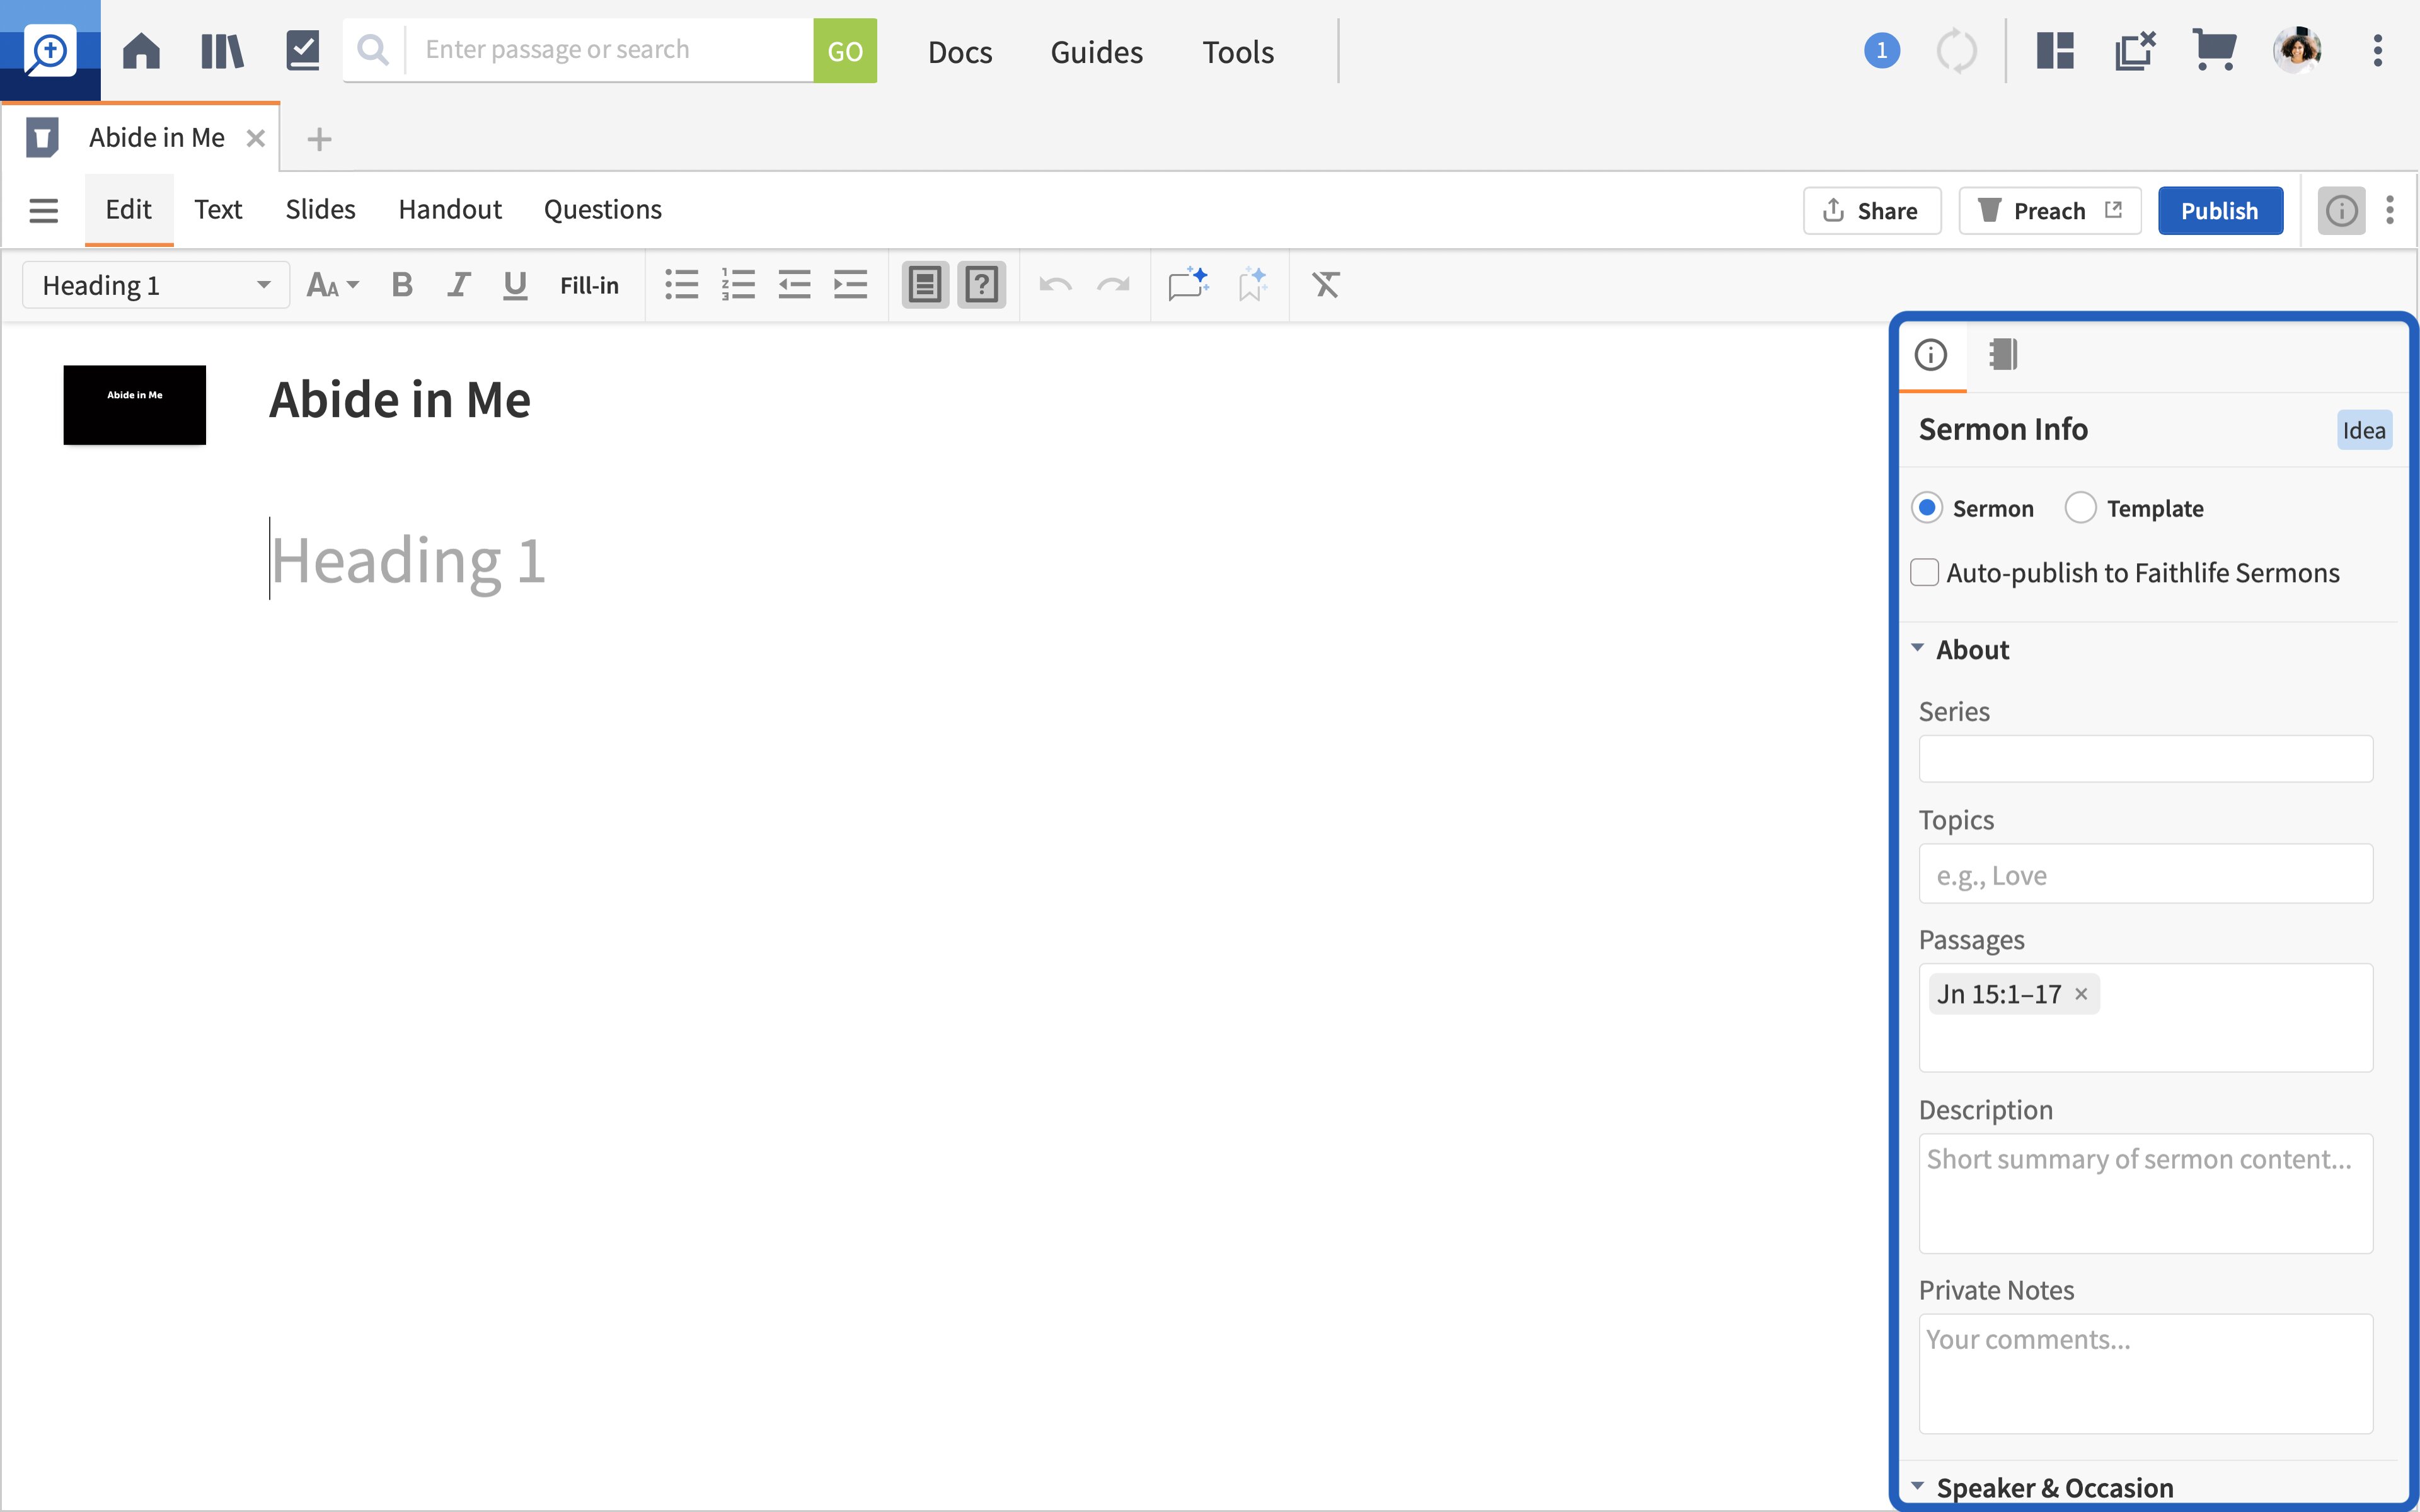Click the search magnifier icon
The image size is (2420, 1512).
click(373, 50)
